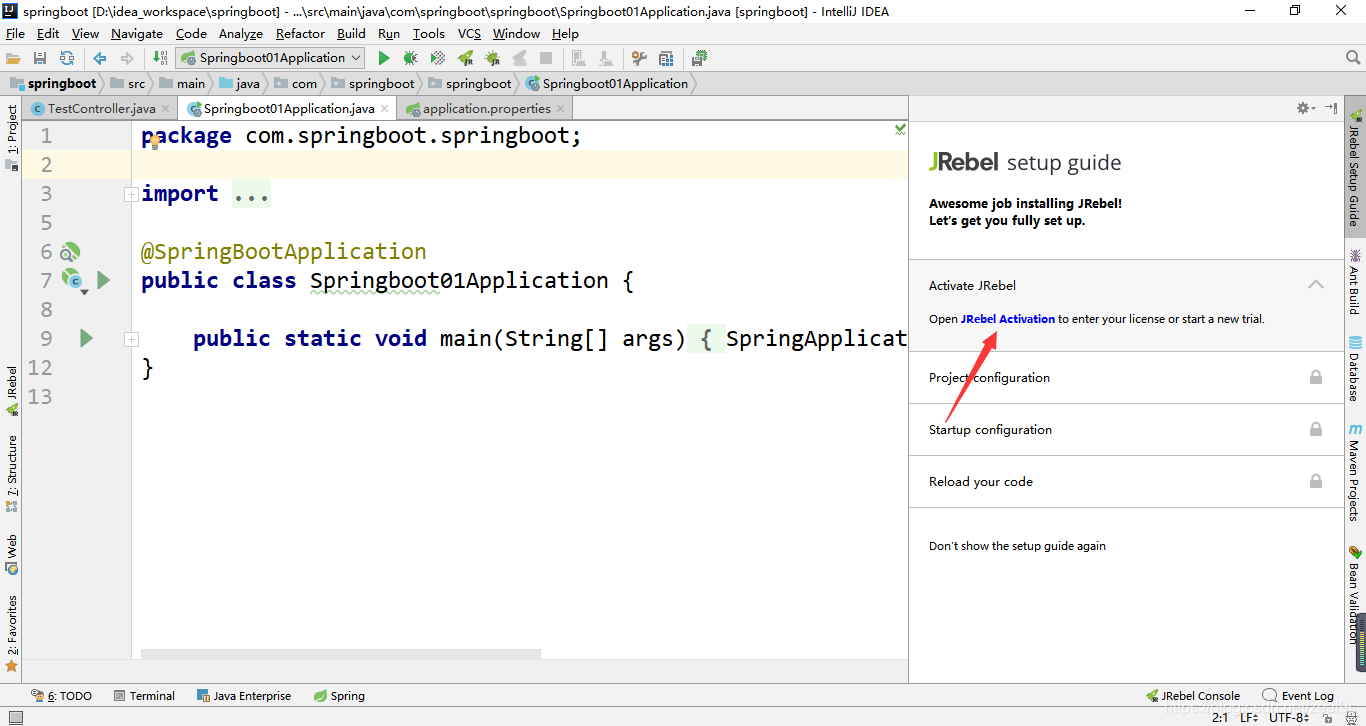The height and width of the screenshot is (726, 1366).
Task: Open the Java Enterprise tool window
Action: 244,696
